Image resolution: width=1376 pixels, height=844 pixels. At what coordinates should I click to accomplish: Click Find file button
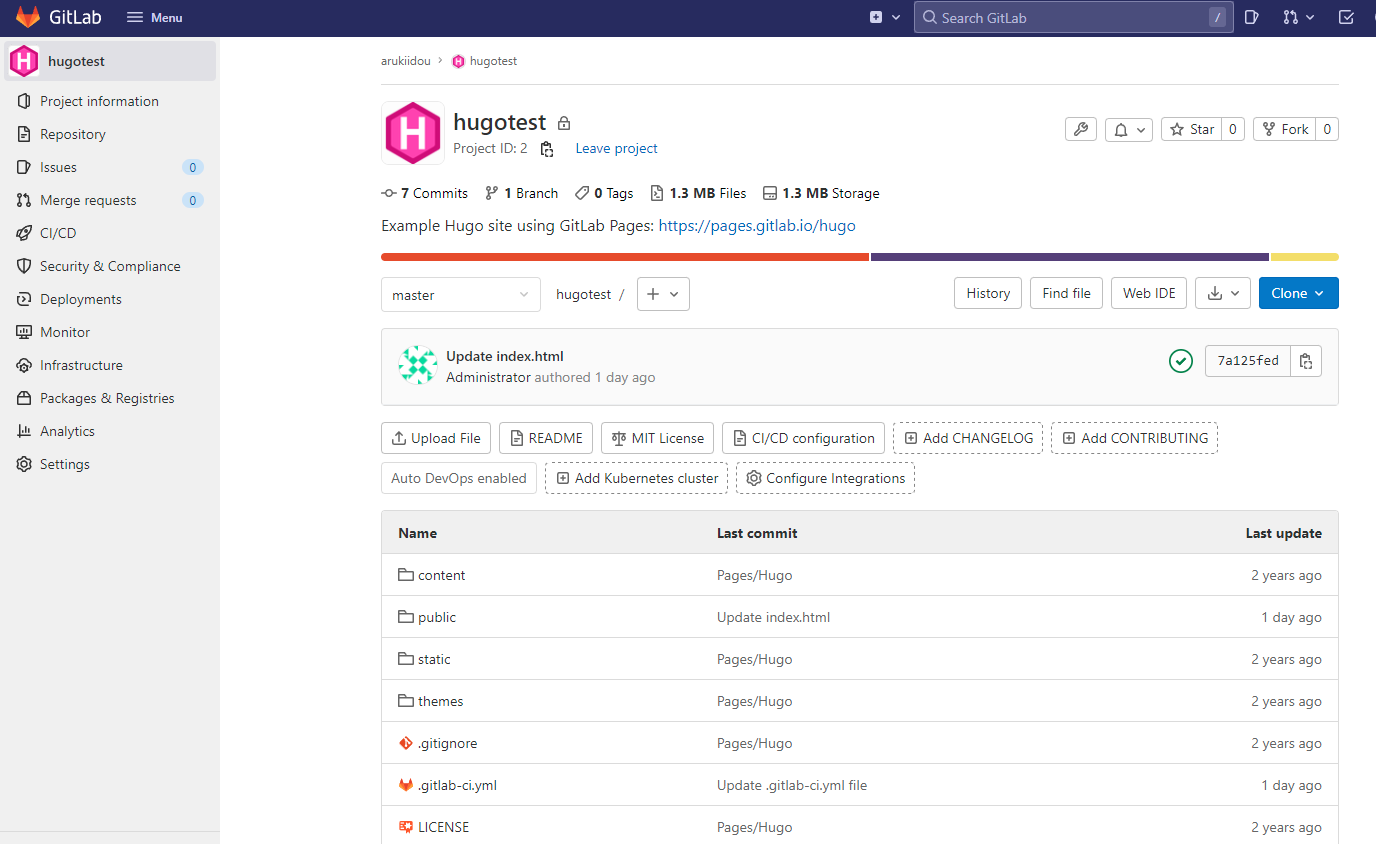[x=1066, y=293]
